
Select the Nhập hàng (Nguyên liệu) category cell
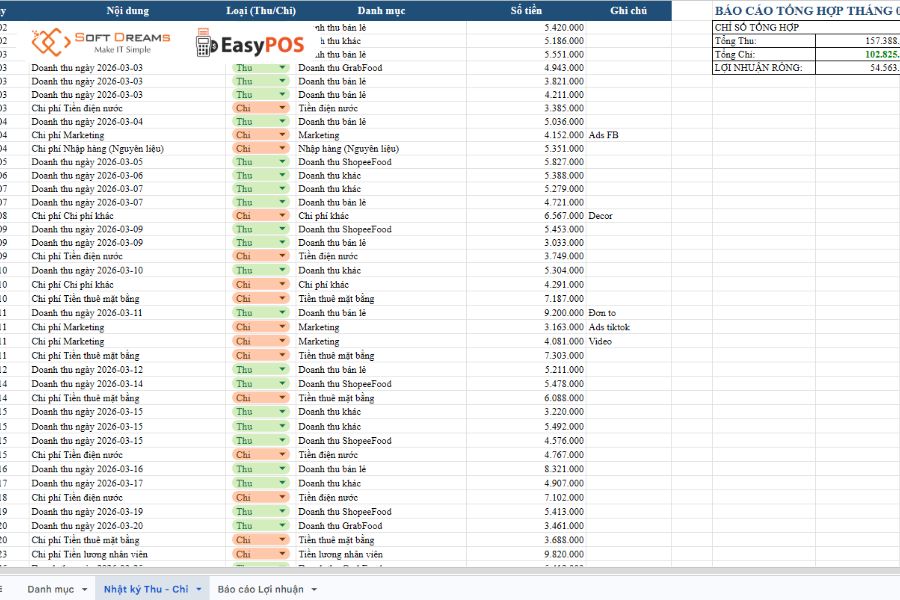[381, 149]
